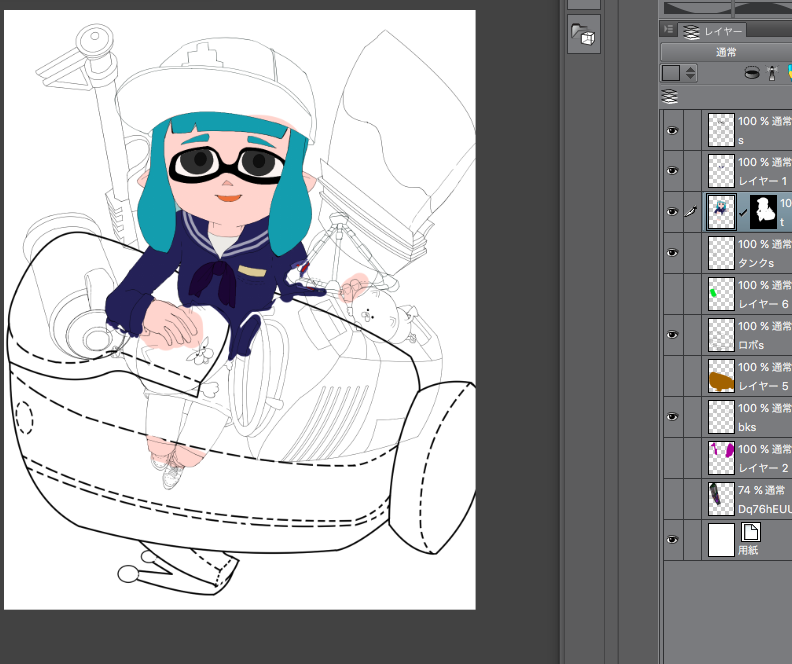Toggle visibility of タンクs layer
The image size is (792, 664).
click(x=672, y=253)
